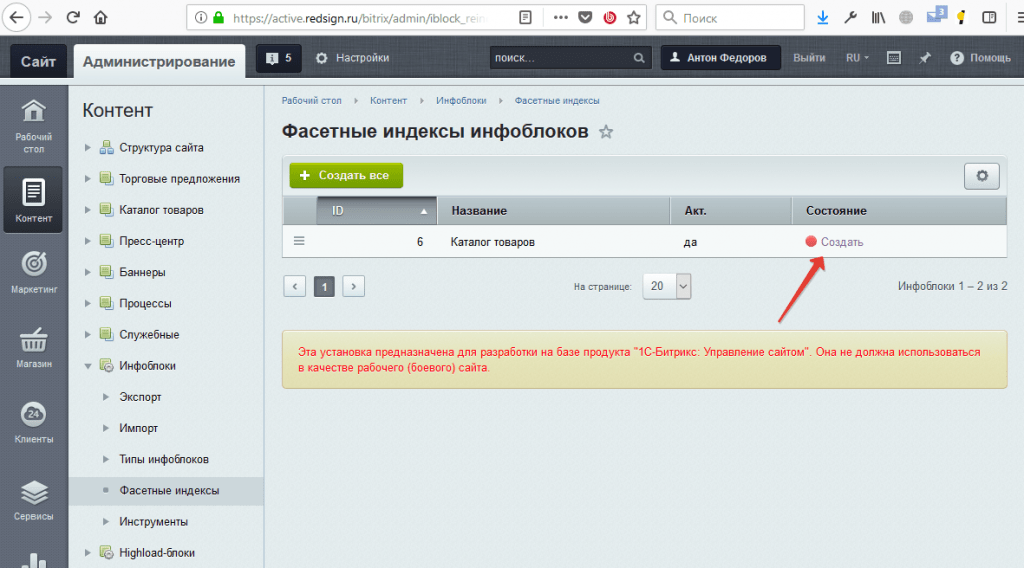Viewport: 1024px width, 568px height.
Task: Collapse the Инфоблоки tree node
Action: pyautogui.click(x=88, y=366)
